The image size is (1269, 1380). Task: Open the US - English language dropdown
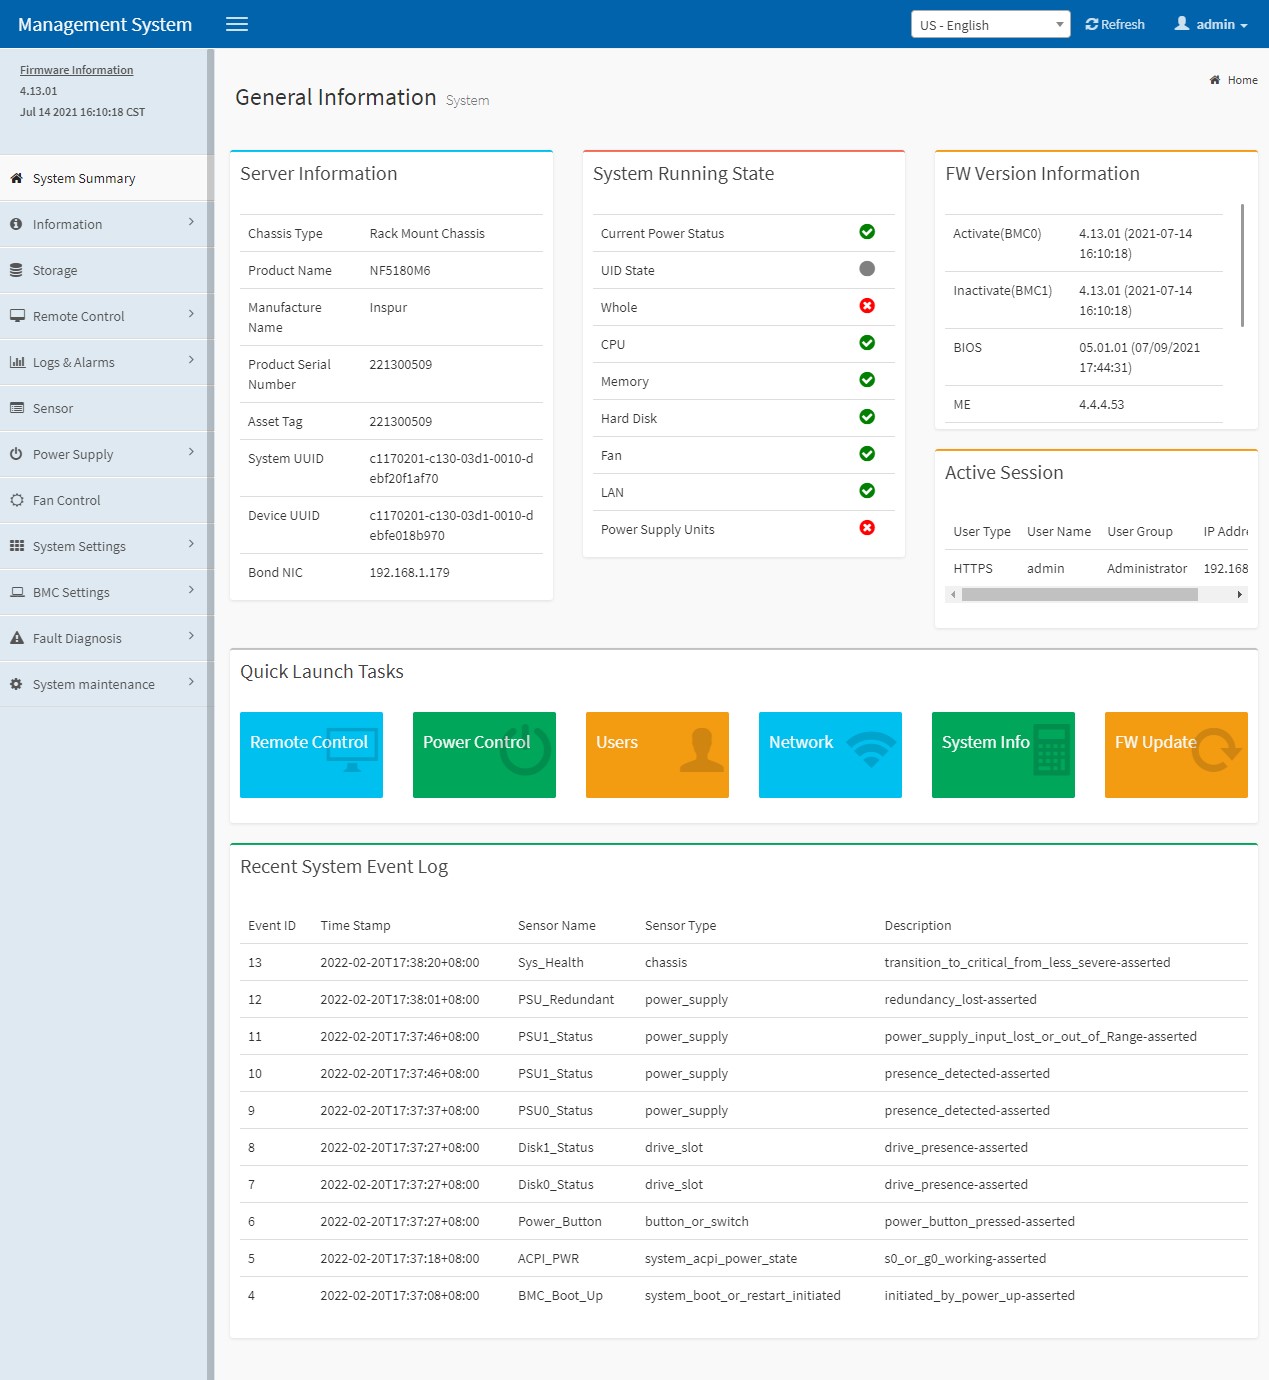coord(990,25)
